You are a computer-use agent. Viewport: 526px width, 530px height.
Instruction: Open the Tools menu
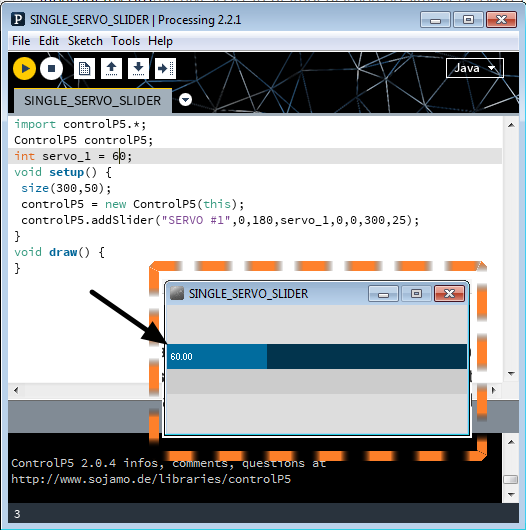(125, 41)
